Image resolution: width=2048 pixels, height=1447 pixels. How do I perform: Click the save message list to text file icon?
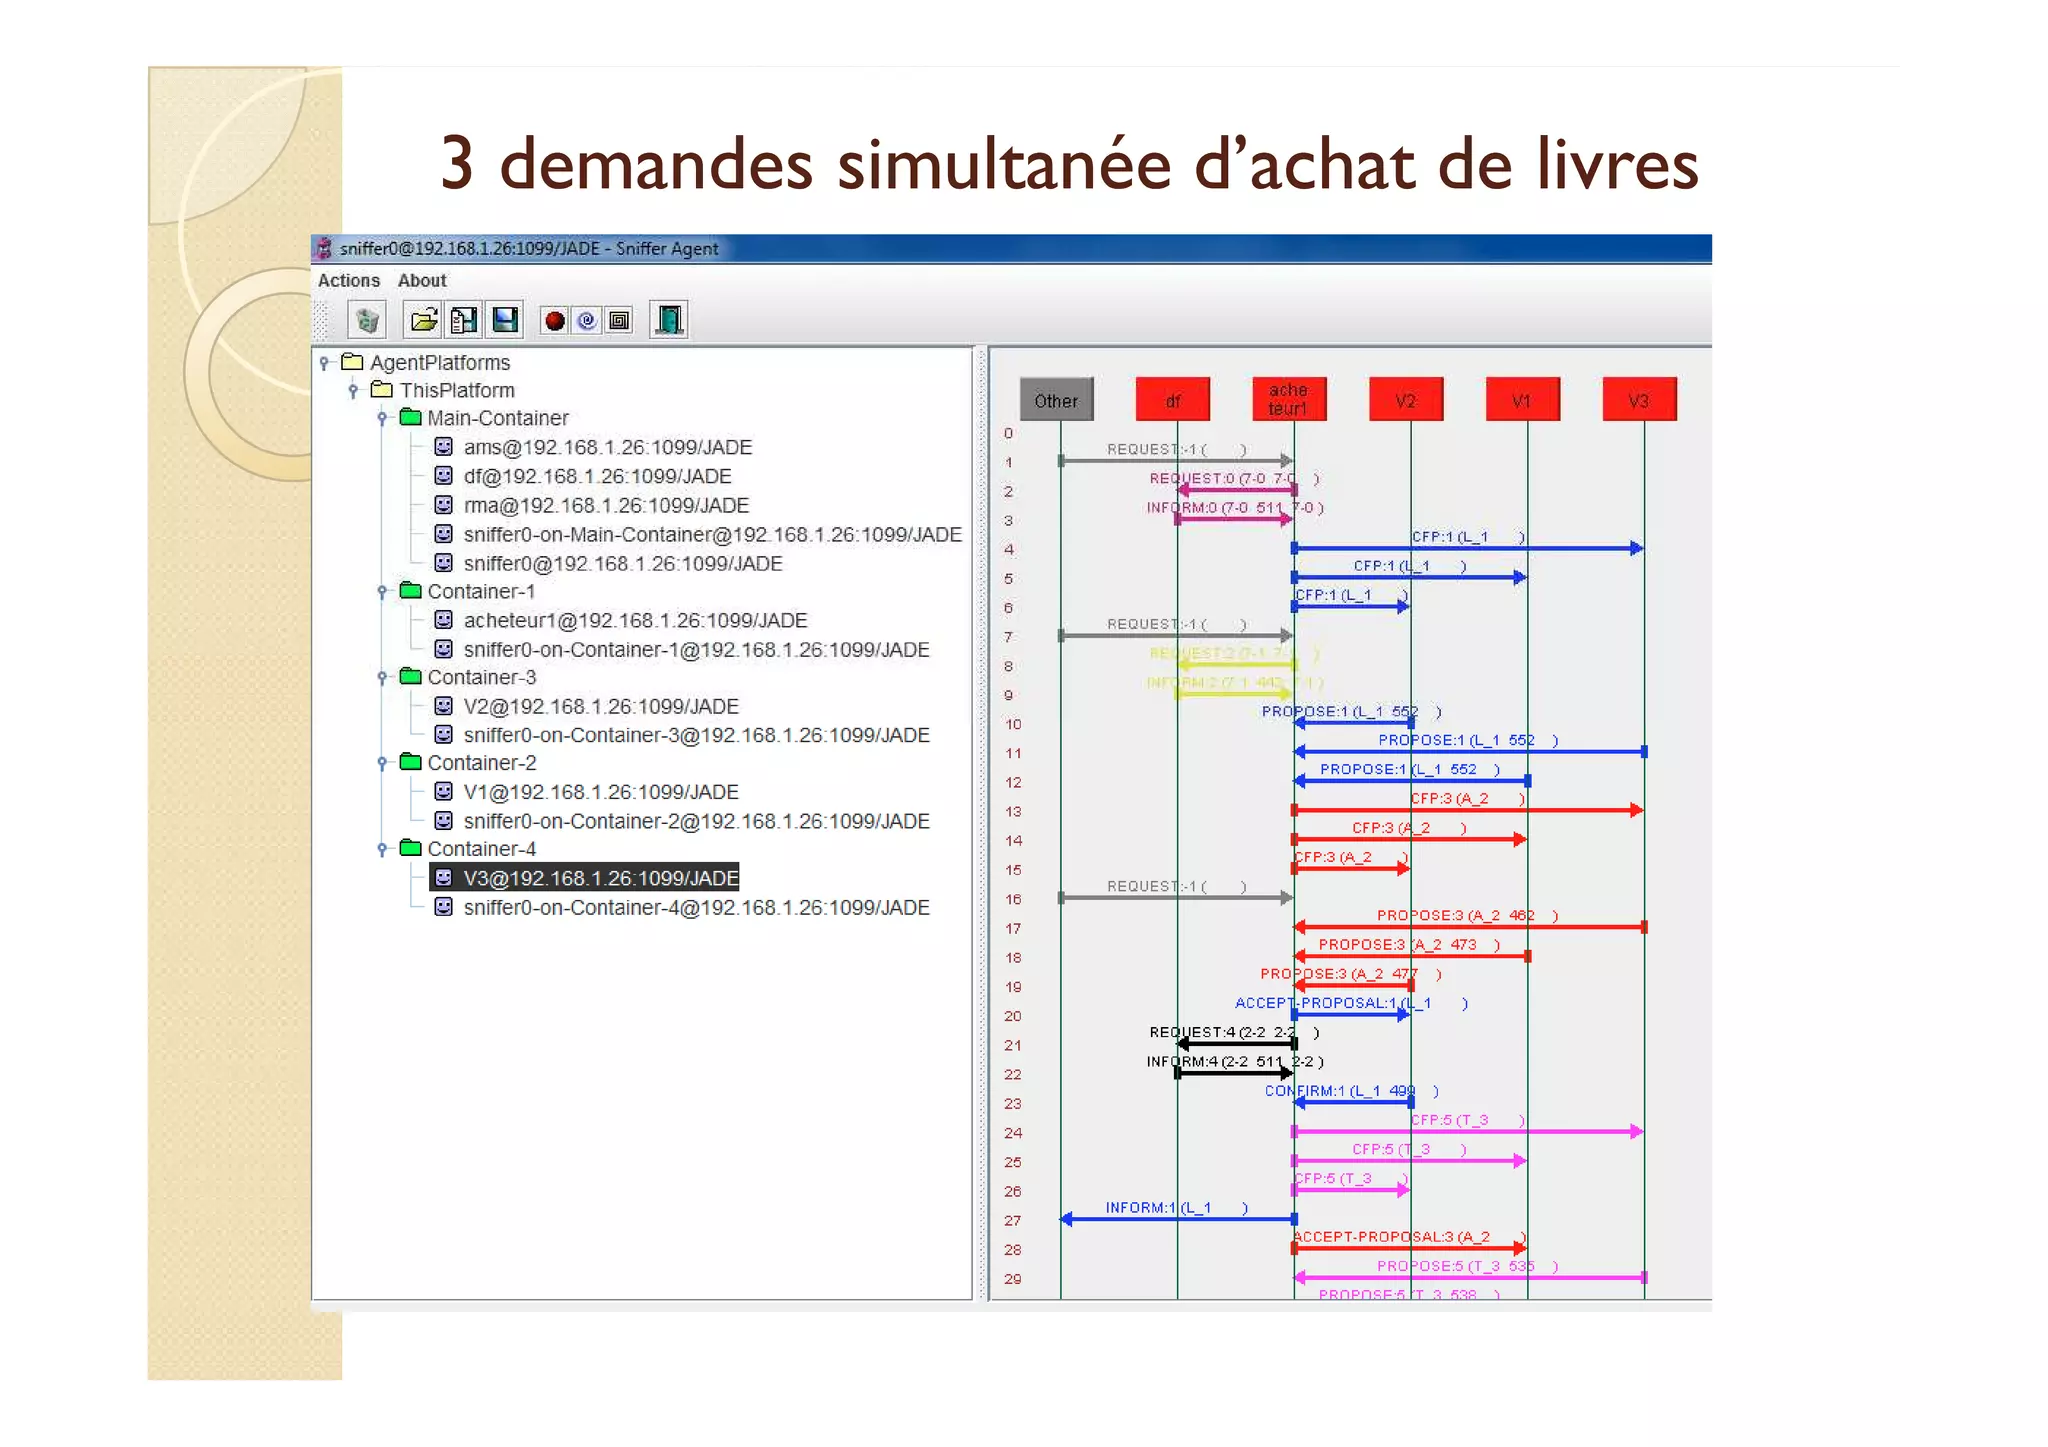pyautogui.click(x=464, y=320)
